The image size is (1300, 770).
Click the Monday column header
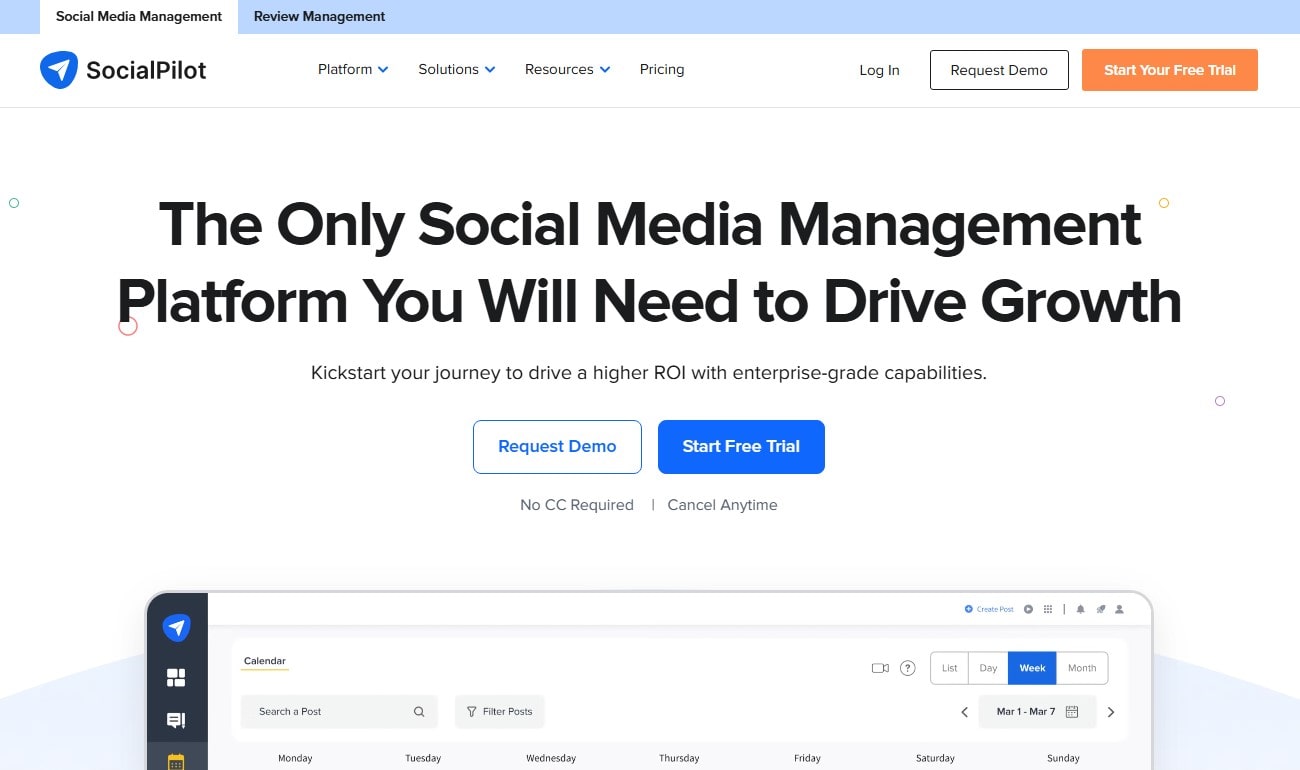[x=295, y=758]
